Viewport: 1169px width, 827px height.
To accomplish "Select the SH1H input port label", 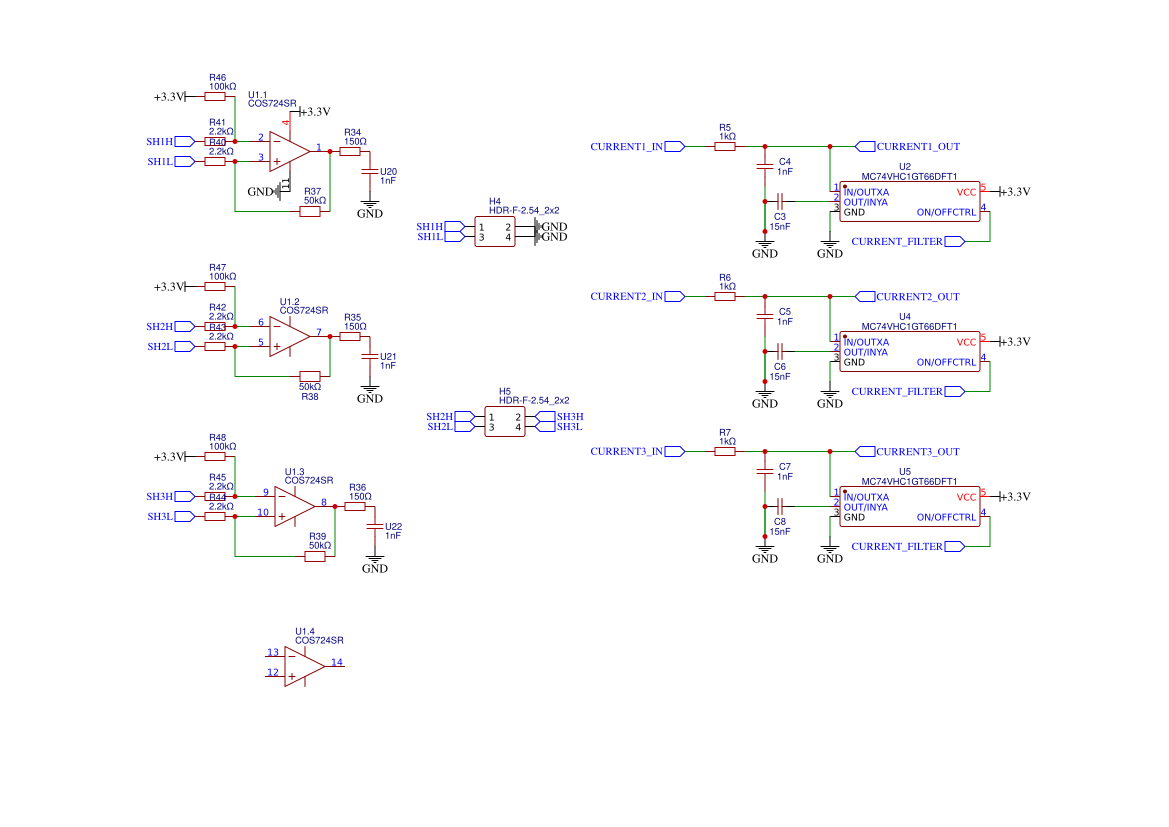I will coord(160,141).
